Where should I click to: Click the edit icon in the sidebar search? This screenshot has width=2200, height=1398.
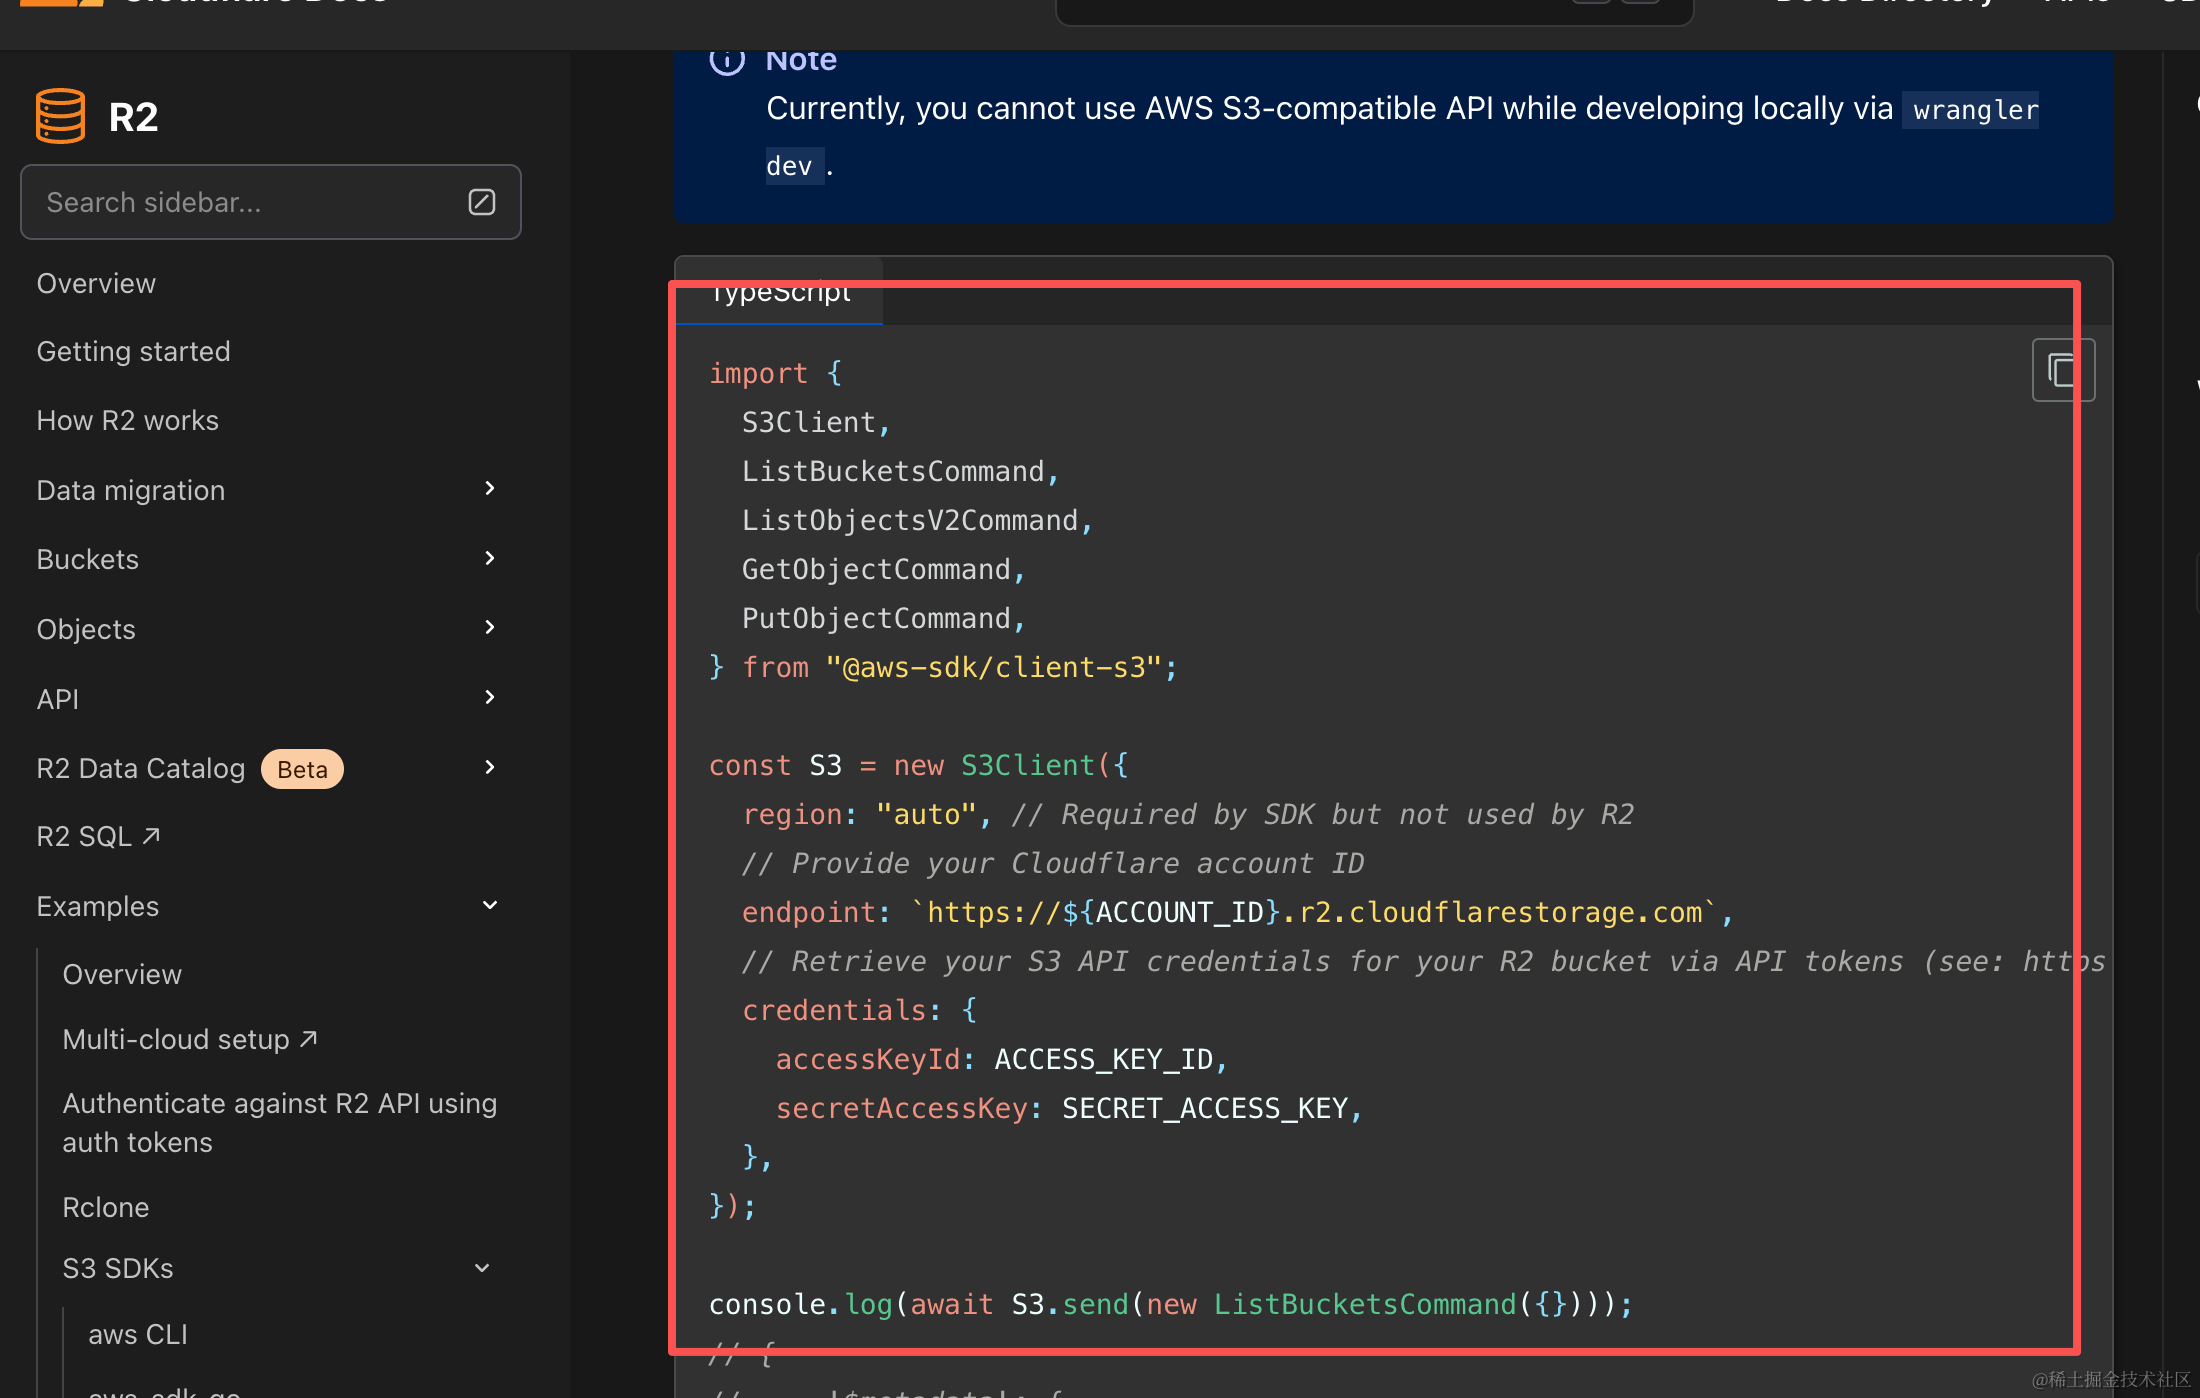pyautogui.click(x=482, y=202)
